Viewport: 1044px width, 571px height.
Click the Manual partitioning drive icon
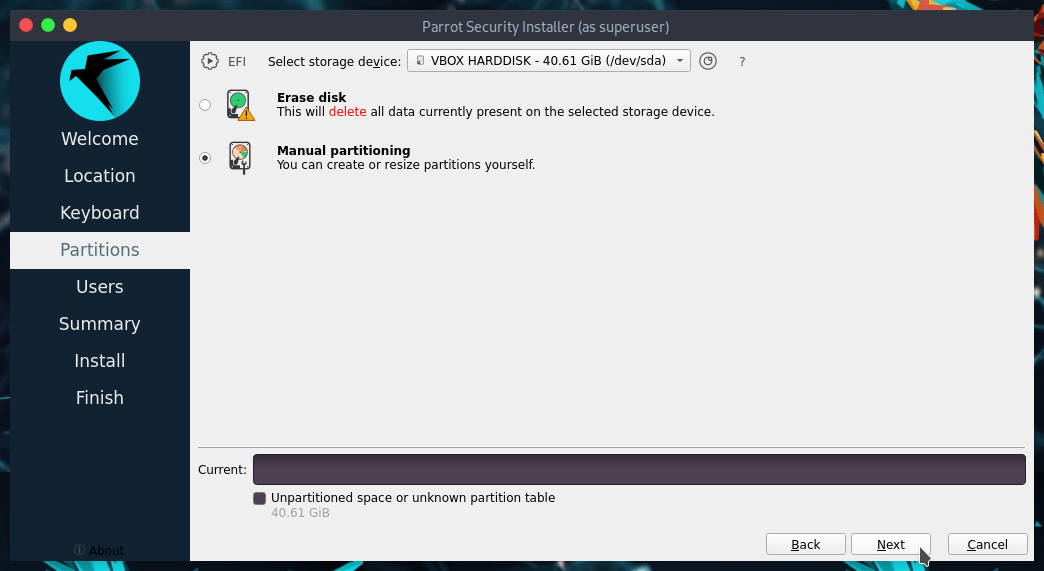(240, 158)
